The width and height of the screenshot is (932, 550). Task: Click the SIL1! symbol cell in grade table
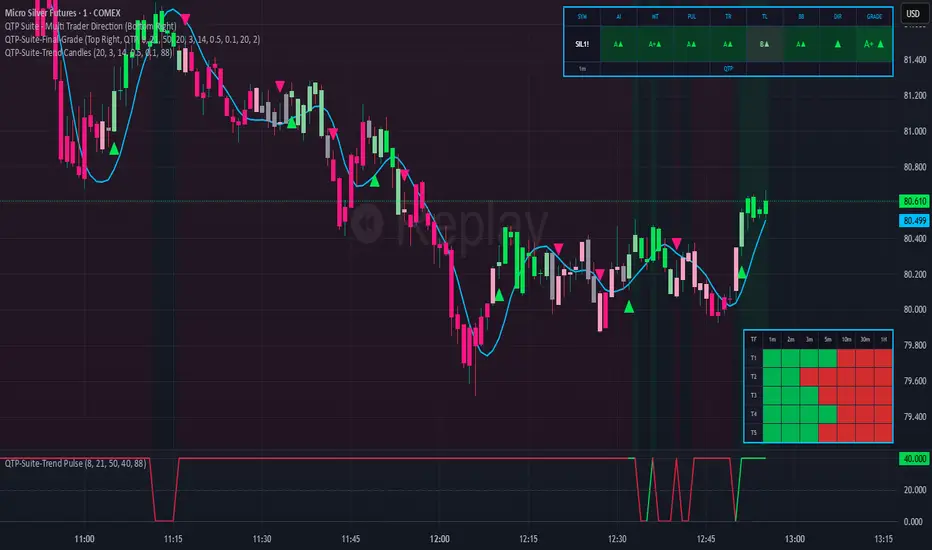click(x=582, y=44)
